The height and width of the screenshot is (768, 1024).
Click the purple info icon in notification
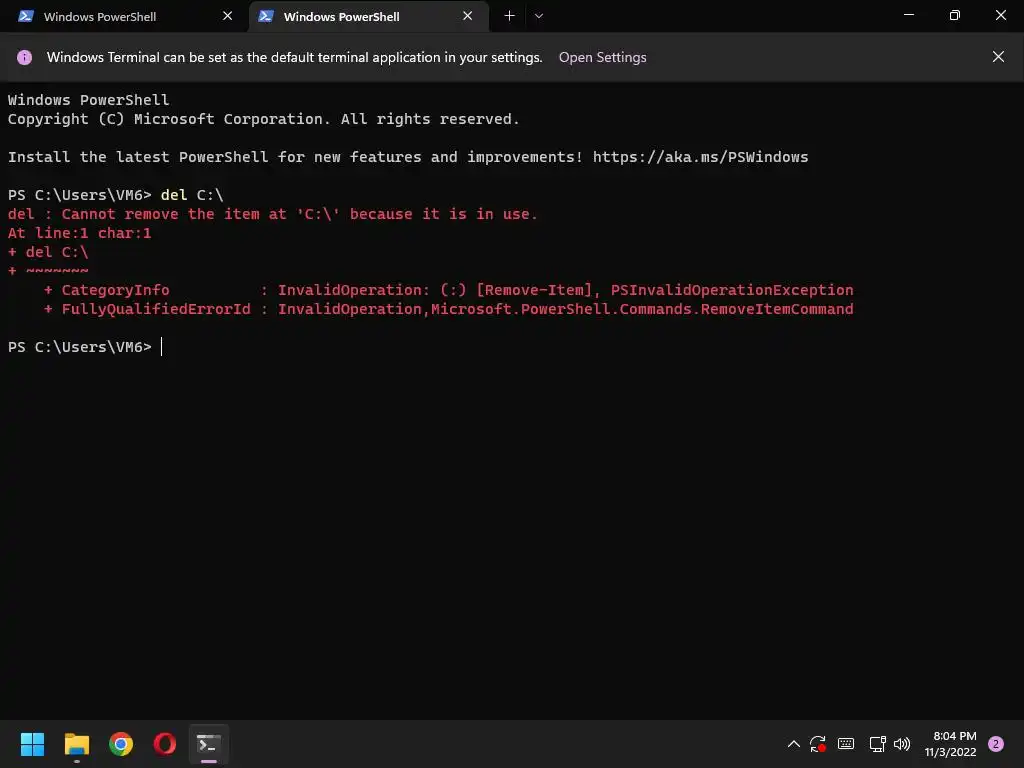click(24, 57)
